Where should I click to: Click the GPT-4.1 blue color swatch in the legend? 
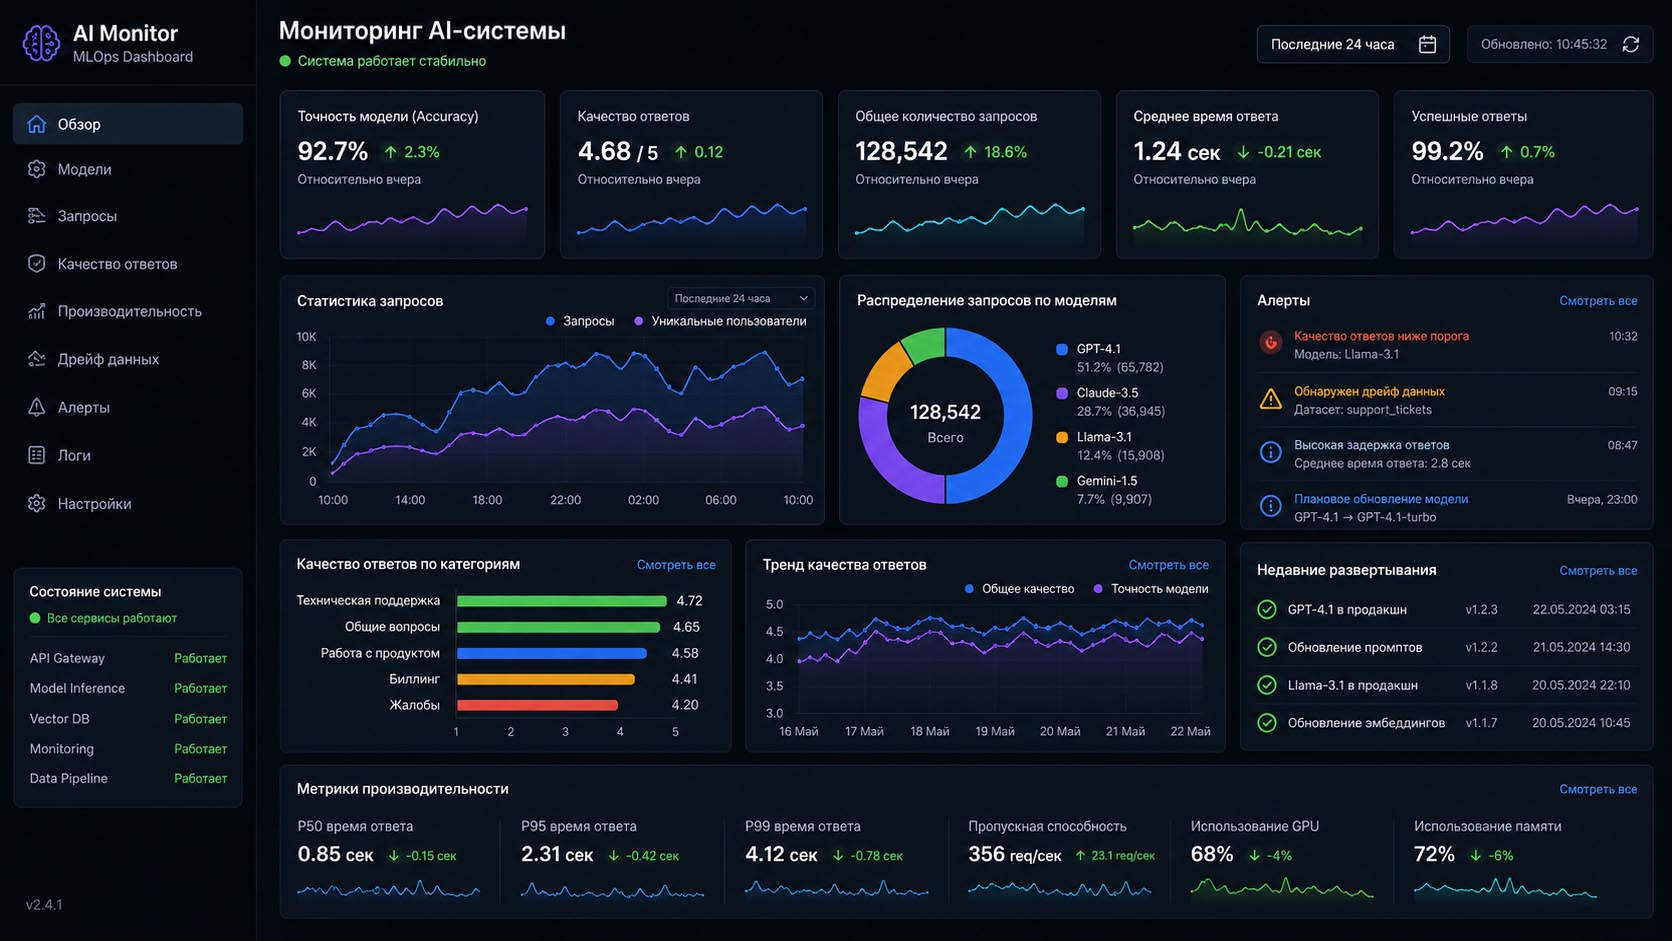1062,349
